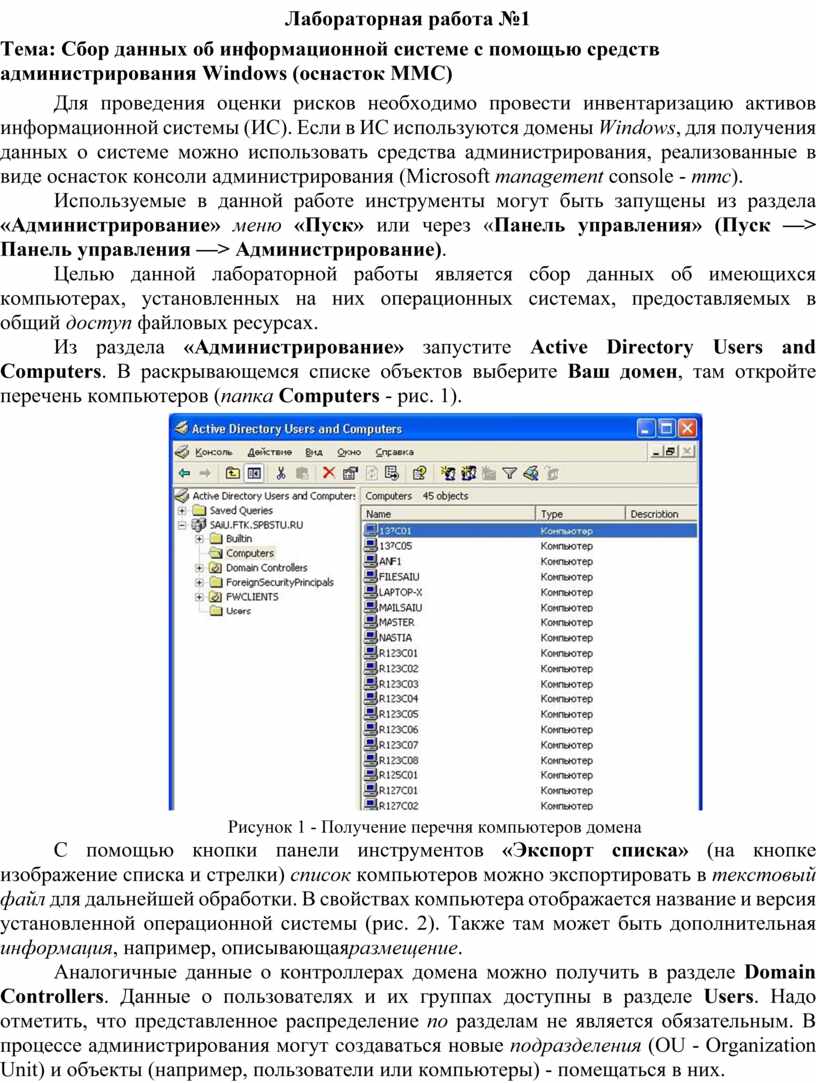This screenshot has height=1083, width=816.
Task: Toggle the Show/Hide Console Tree button
Action: pos(254,473)
